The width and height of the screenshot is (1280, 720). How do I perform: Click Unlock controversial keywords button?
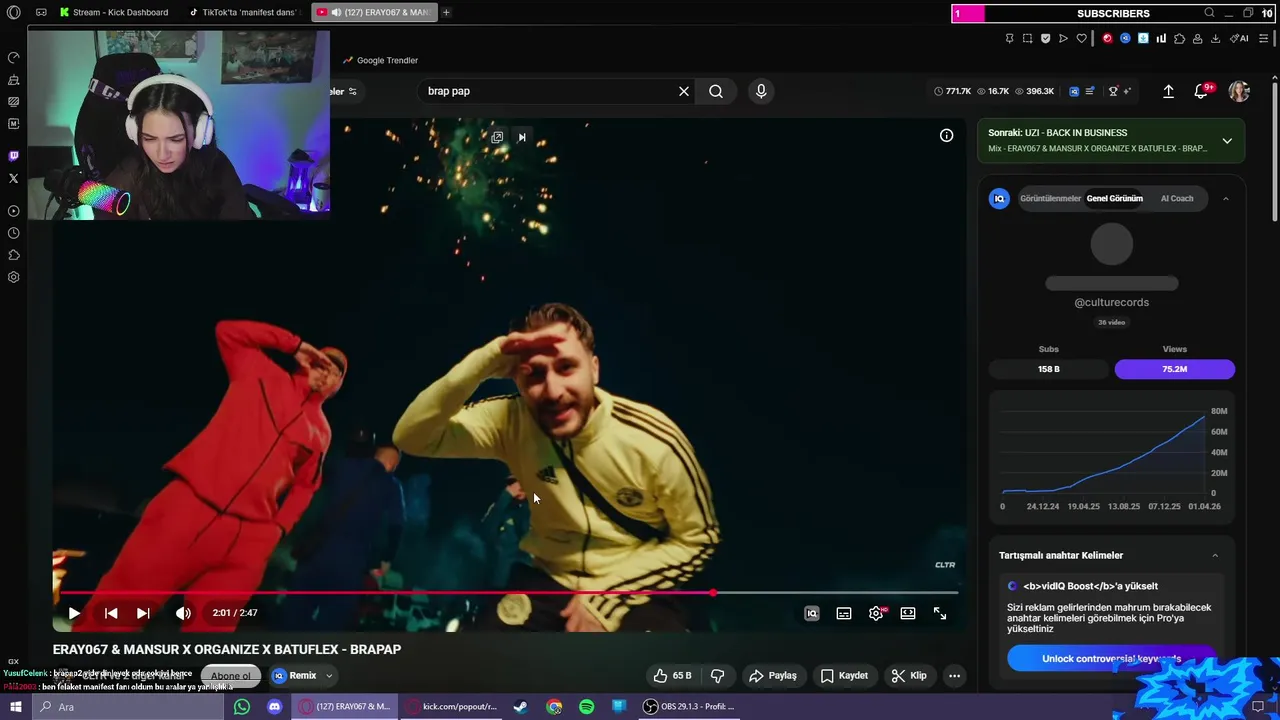coord(1111,658)
